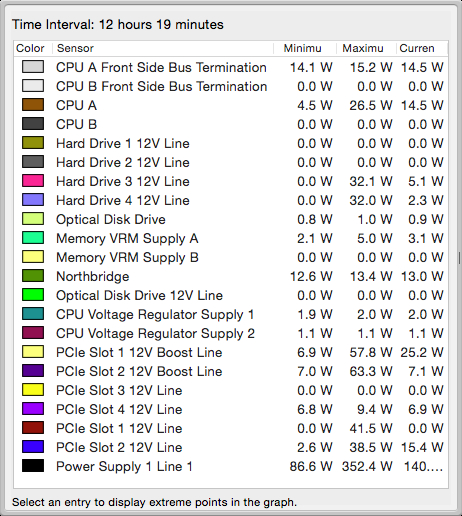The image size is (462, 516).
Task: Click the black Power Supply 1 swatch
Action: click(x=33, y=466)
